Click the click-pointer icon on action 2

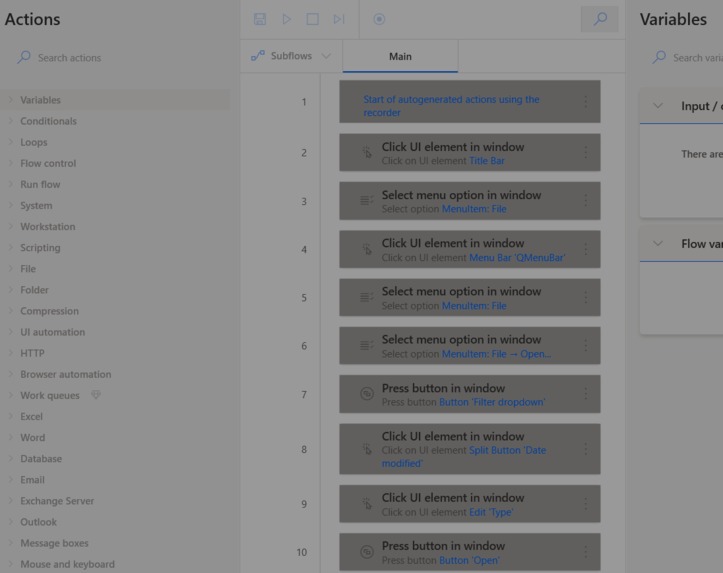pyautogui.click(x=367, y=153)
